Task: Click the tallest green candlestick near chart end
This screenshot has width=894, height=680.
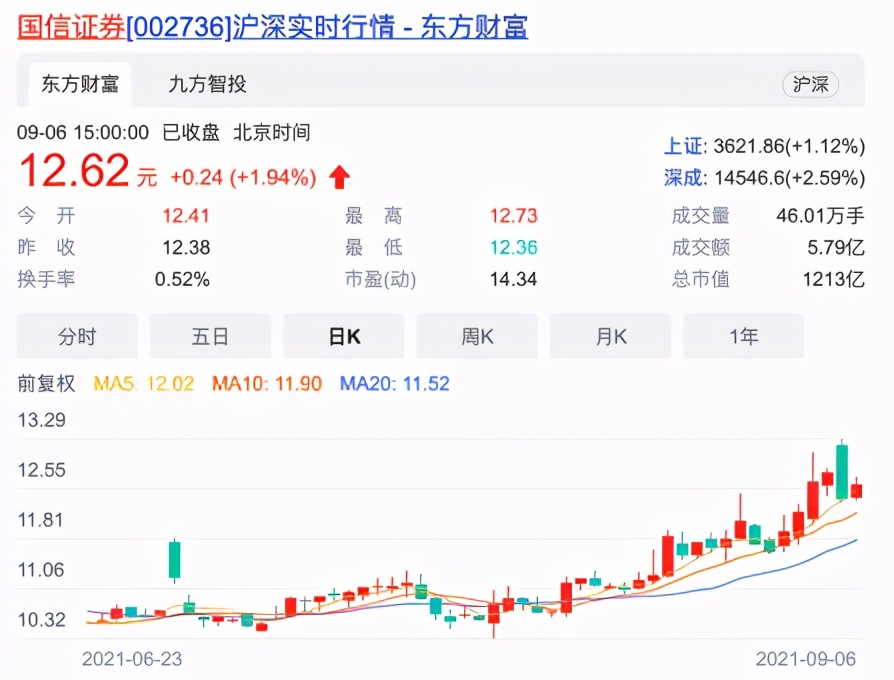Action: point(842,470)
